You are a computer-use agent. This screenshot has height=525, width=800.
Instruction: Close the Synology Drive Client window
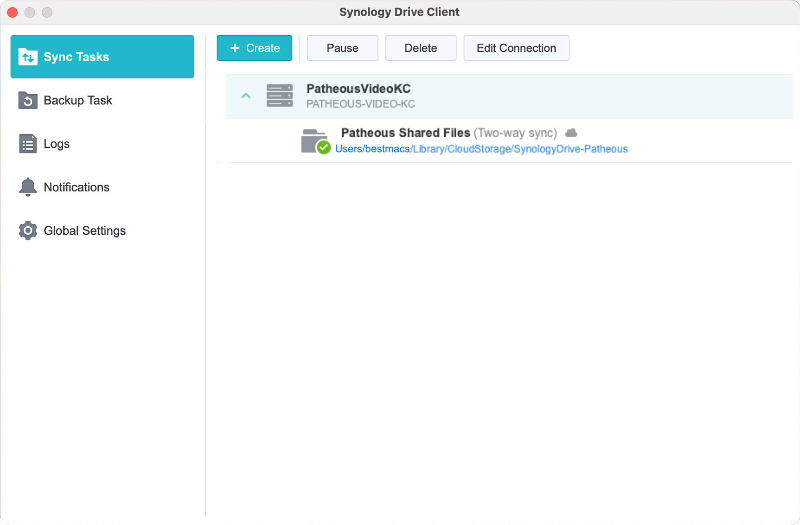(12, 12)
